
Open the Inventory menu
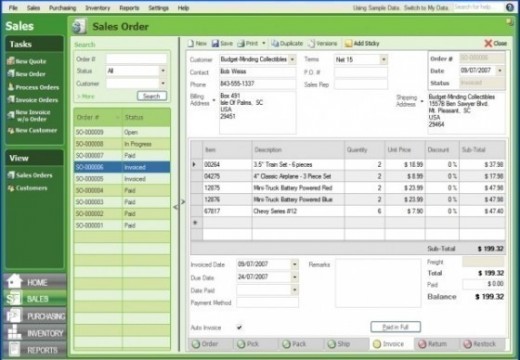click(98, 8)
